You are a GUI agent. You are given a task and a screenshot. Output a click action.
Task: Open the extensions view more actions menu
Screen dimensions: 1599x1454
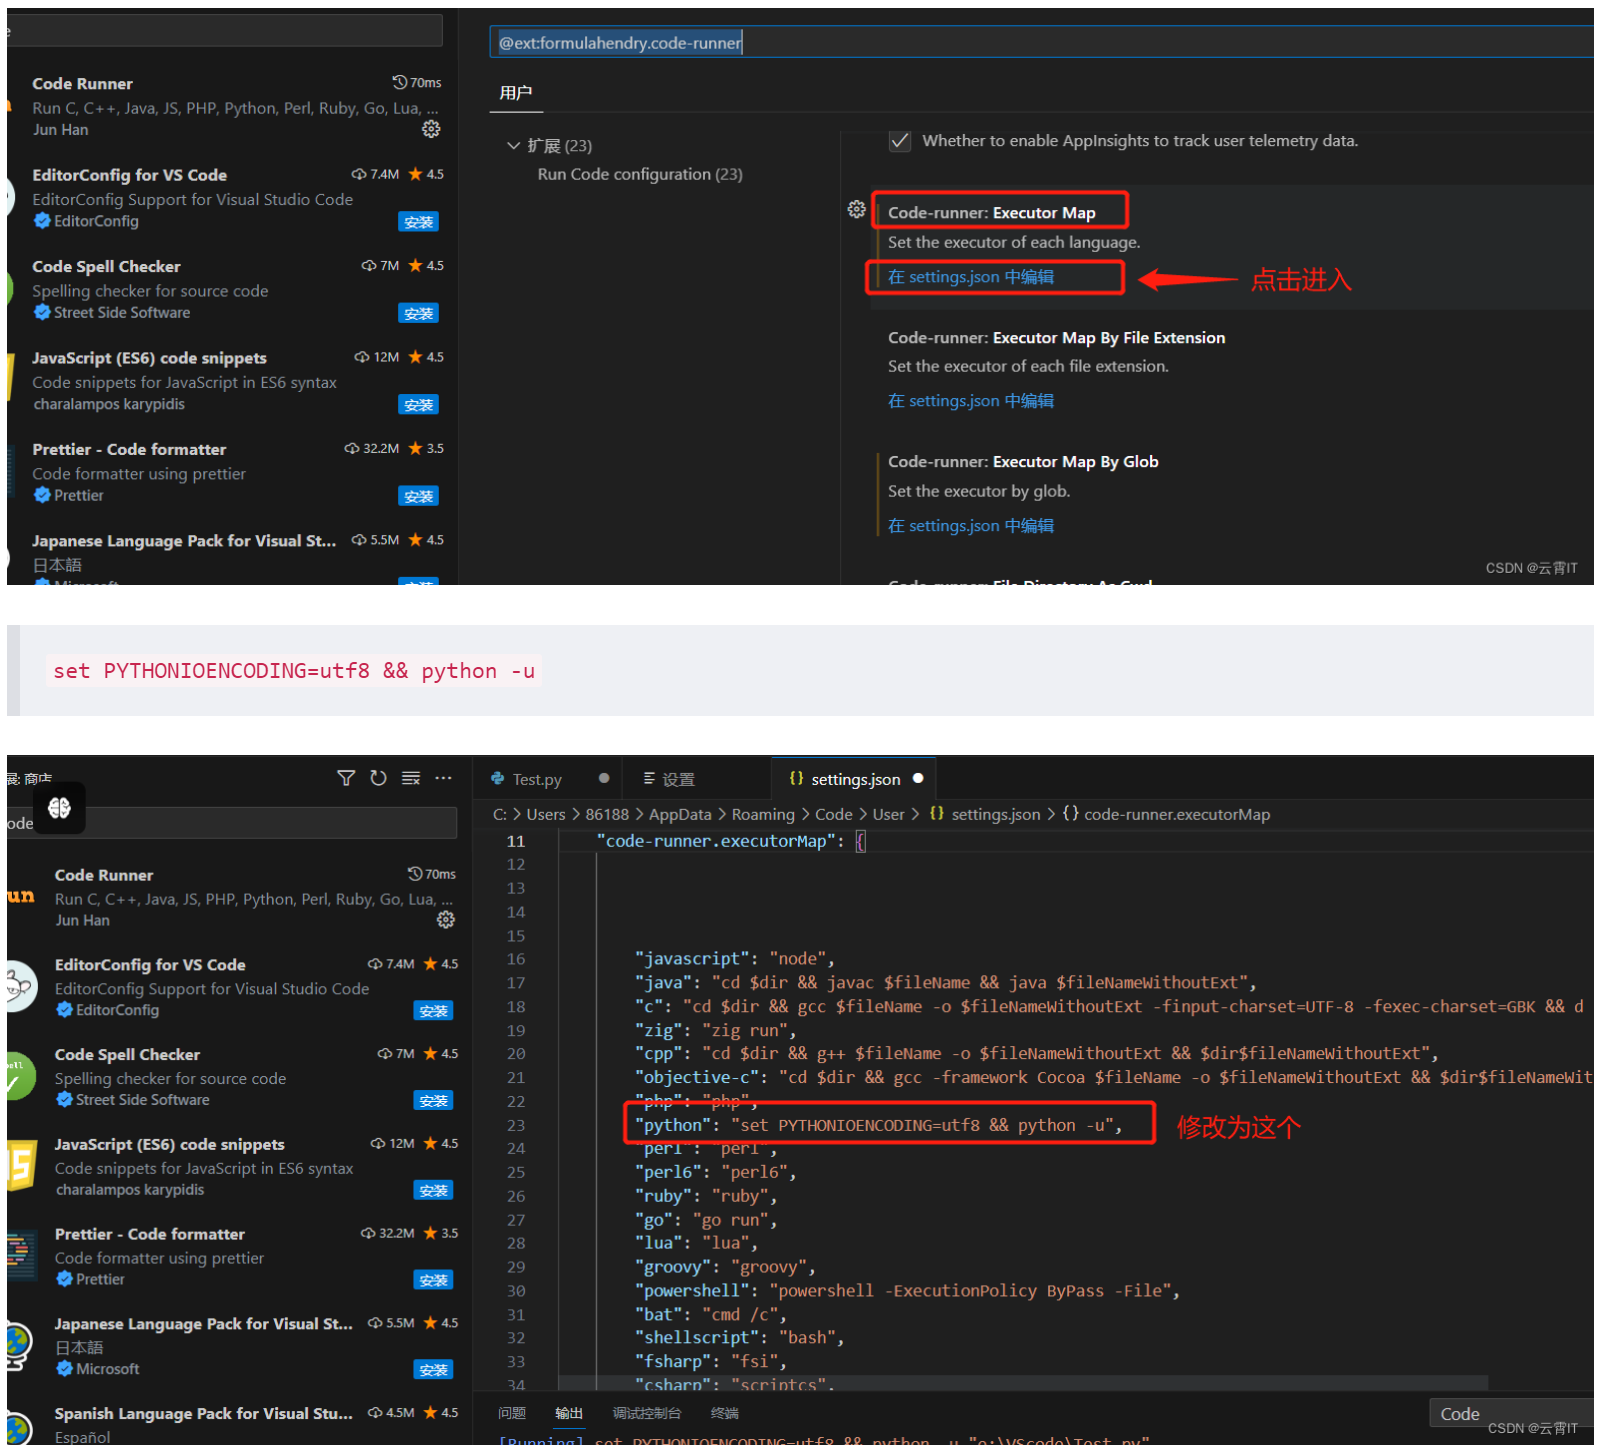point(443,778)
